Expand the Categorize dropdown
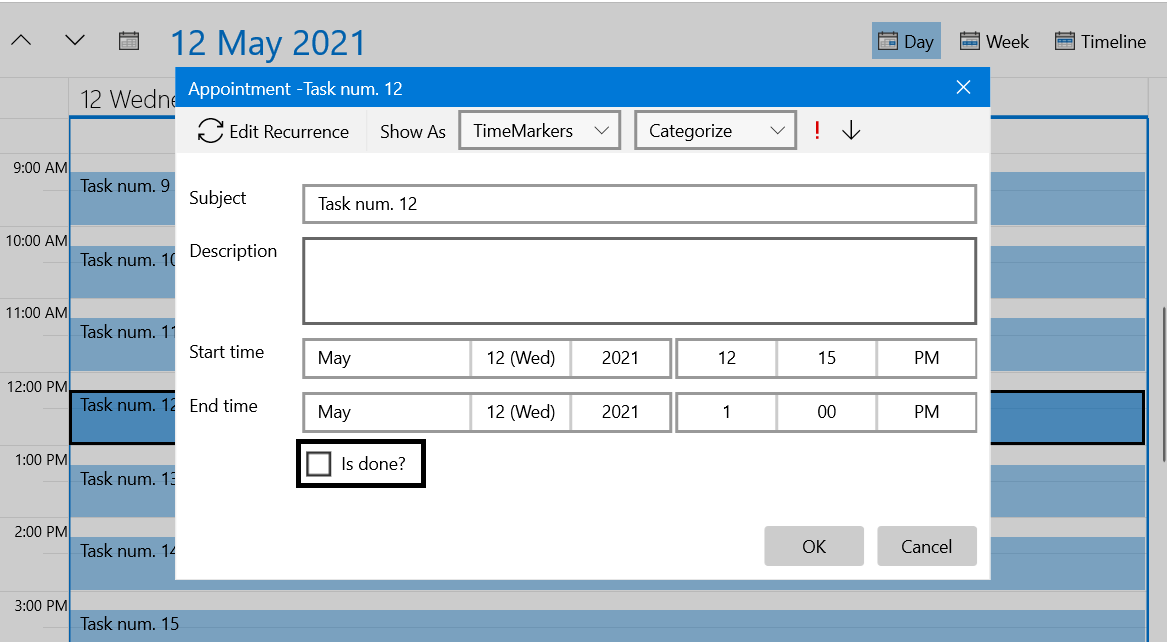Image resolution: width=1167 pixels, height=642 pixels. [x=715, y=130]
